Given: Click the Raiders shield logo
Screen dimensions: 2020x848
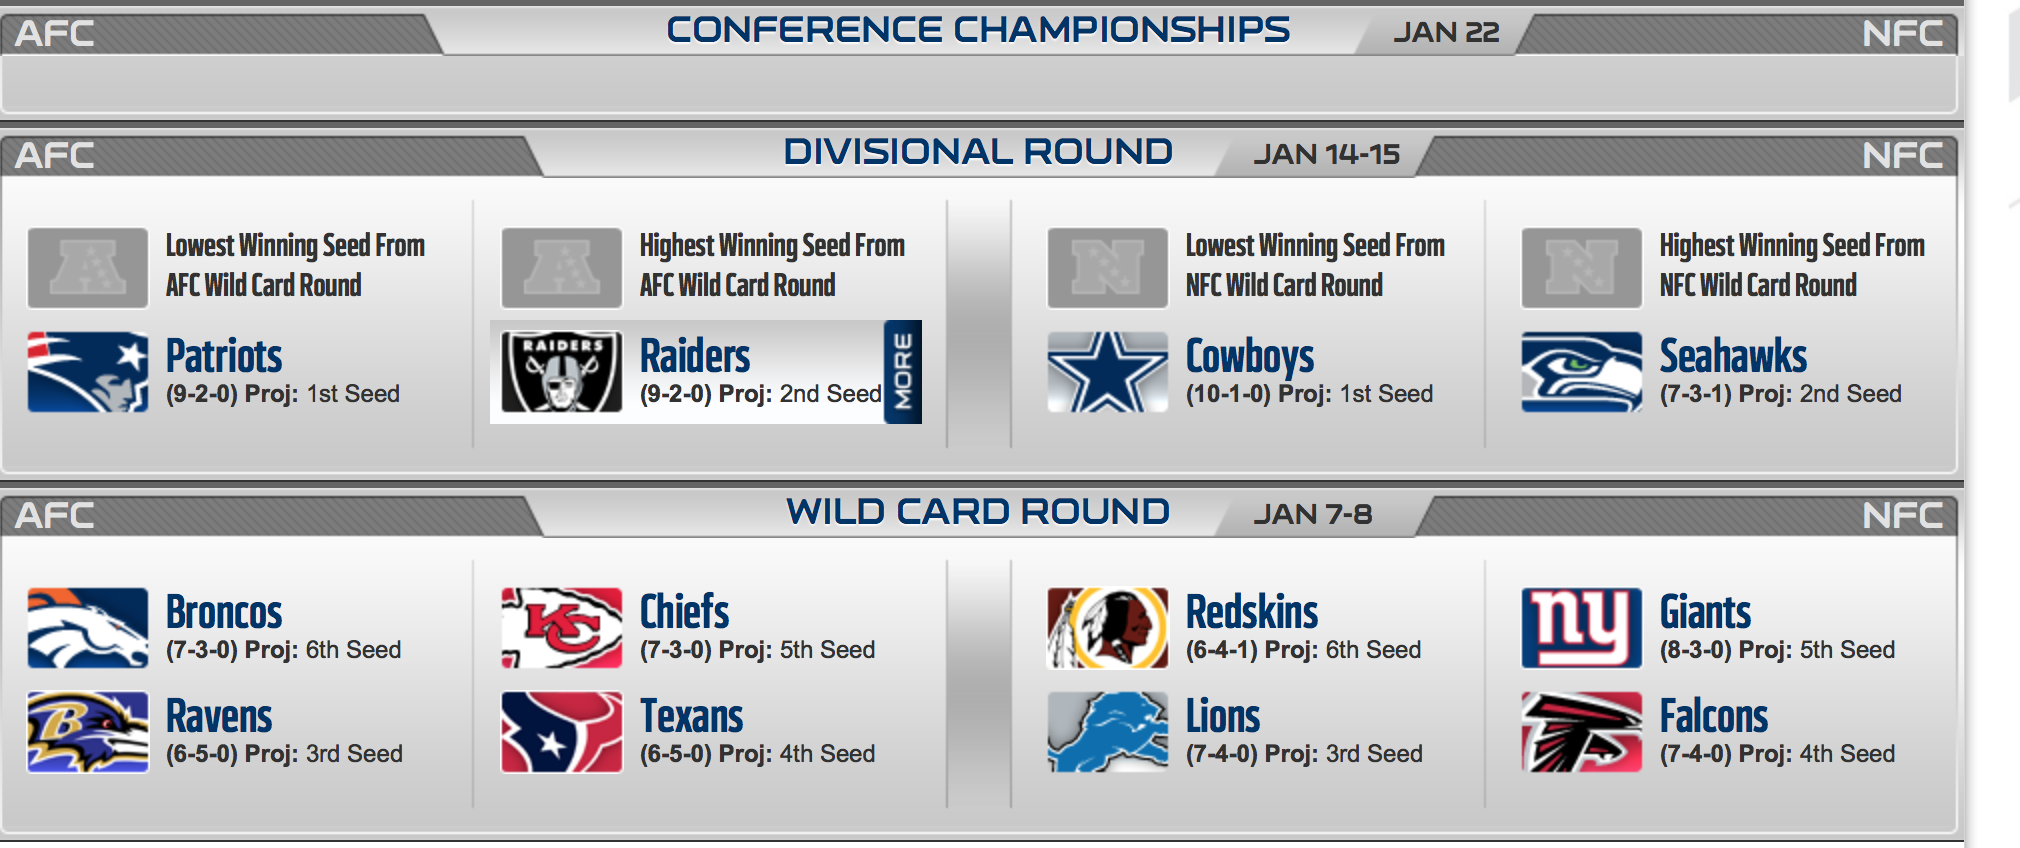Looking at the screenshot, I should coord(562,372).
